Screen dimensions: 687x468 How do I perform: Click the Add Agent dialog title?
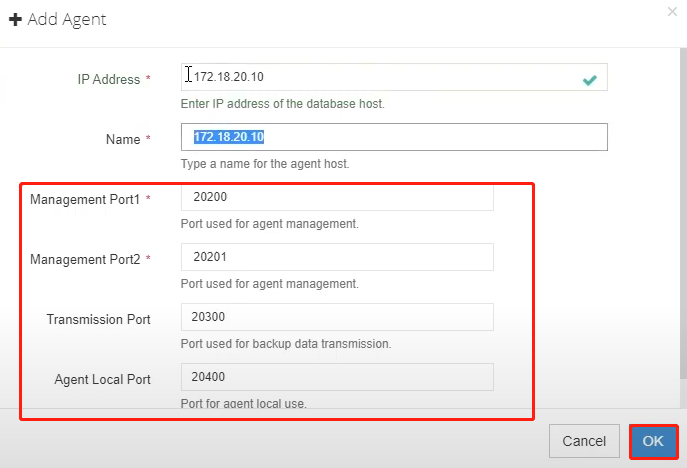tap(67, 20)
